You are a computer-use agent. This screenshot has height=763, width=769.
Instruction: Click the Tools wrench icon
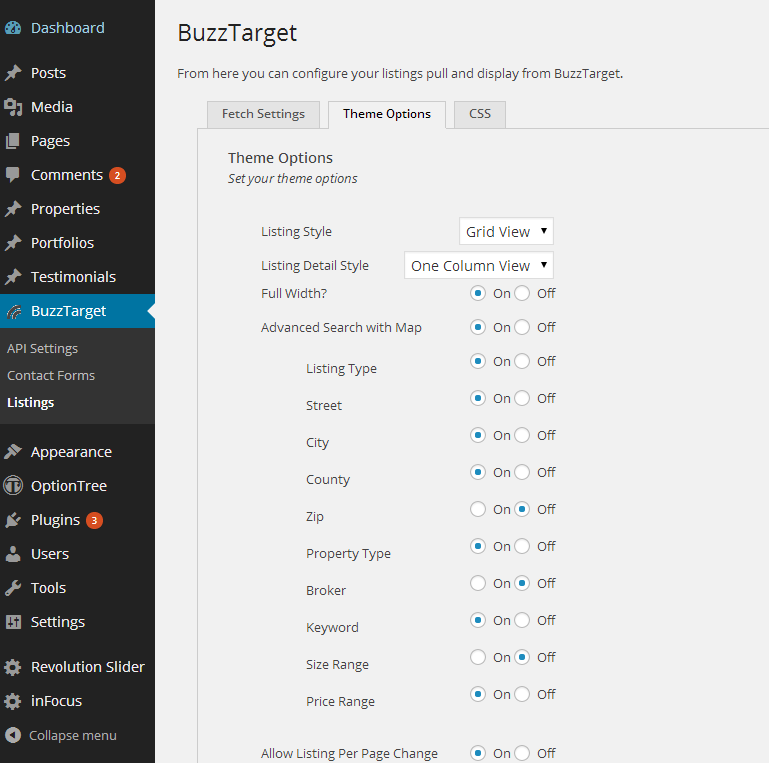click(x=13, y=588)
